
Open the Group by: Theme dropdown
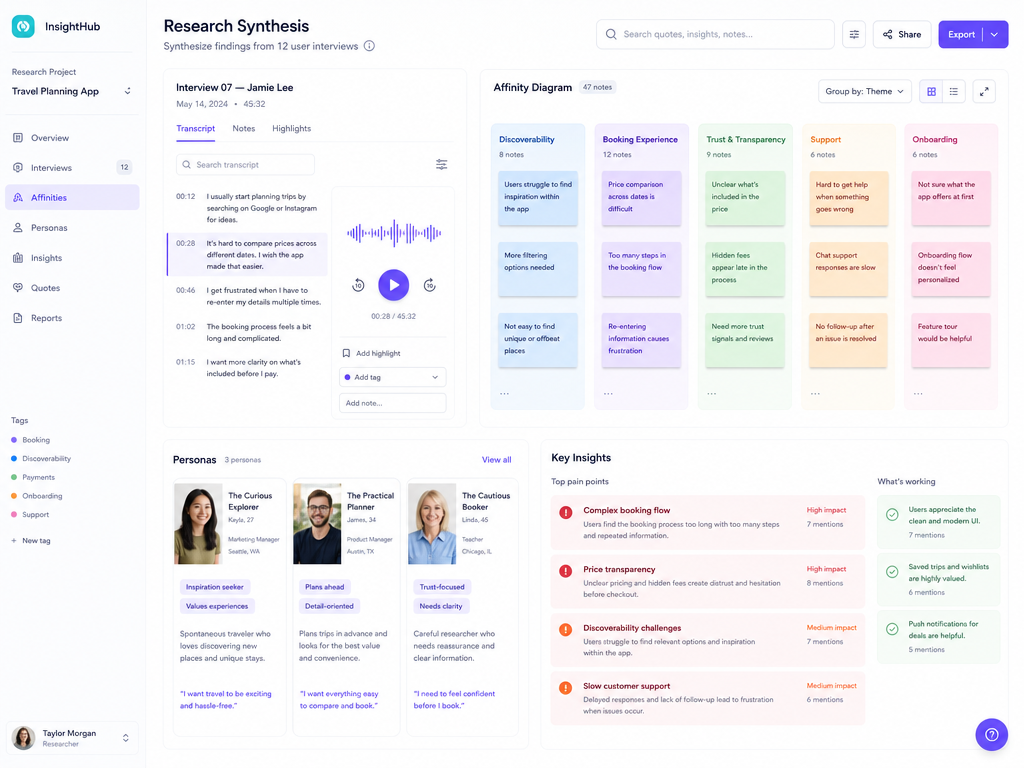click(x=864, y=91)
